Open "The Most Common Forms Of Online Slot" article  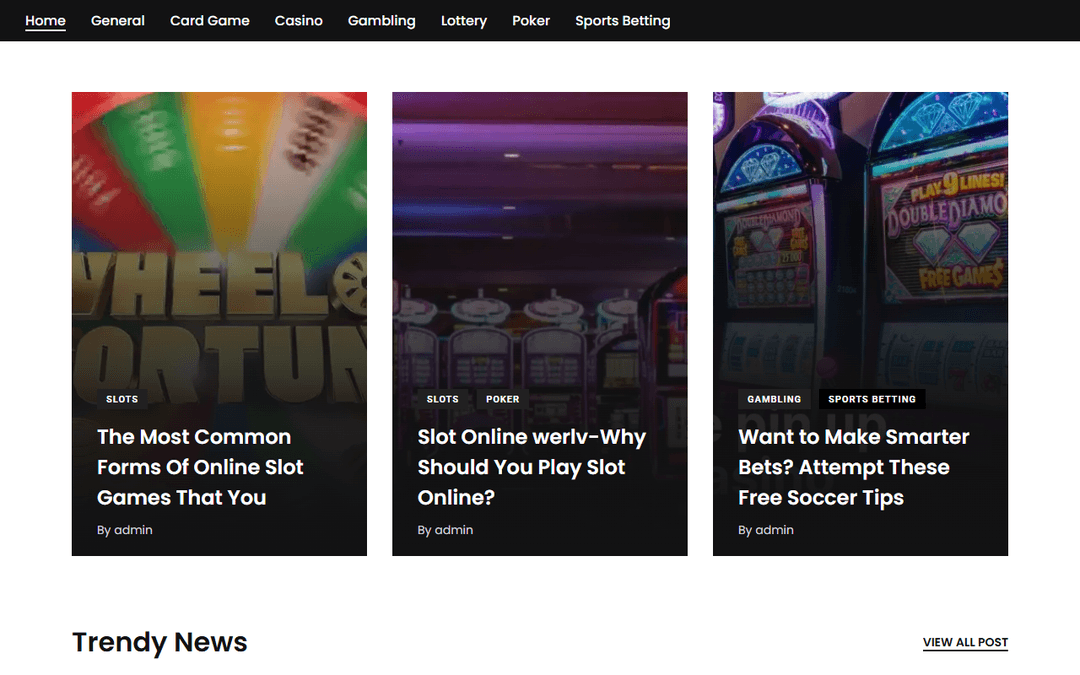click(x=200, y=467)
